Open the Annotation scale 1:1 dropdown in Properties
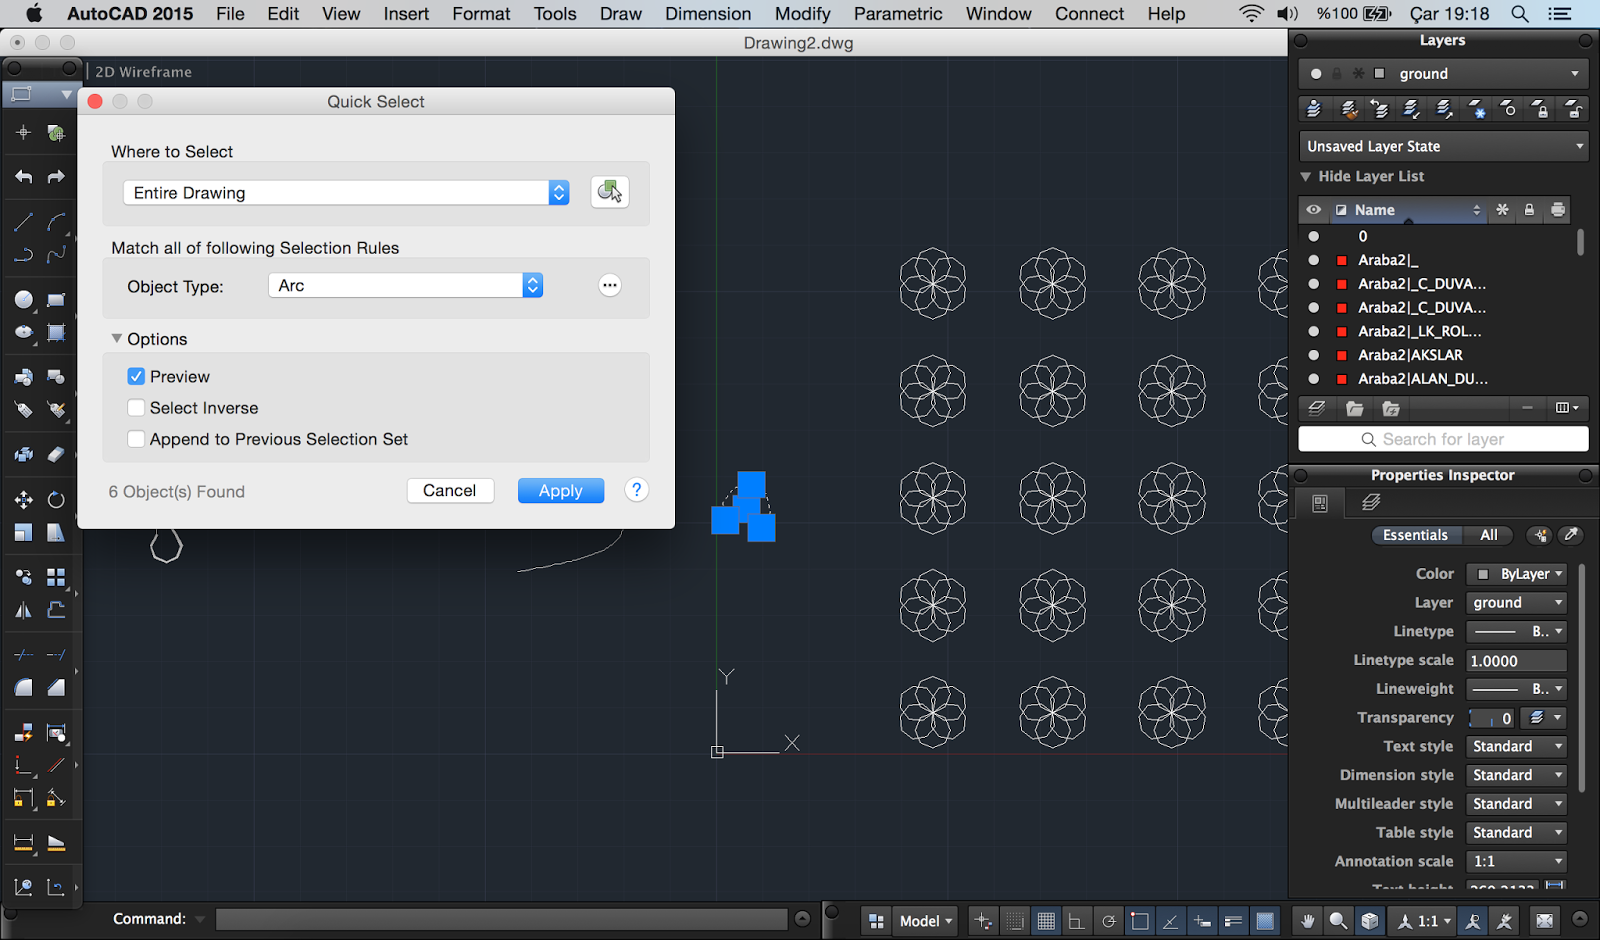Viewport: 1600px width, 940px height. pyautogui.click(x=1516, y=861)
